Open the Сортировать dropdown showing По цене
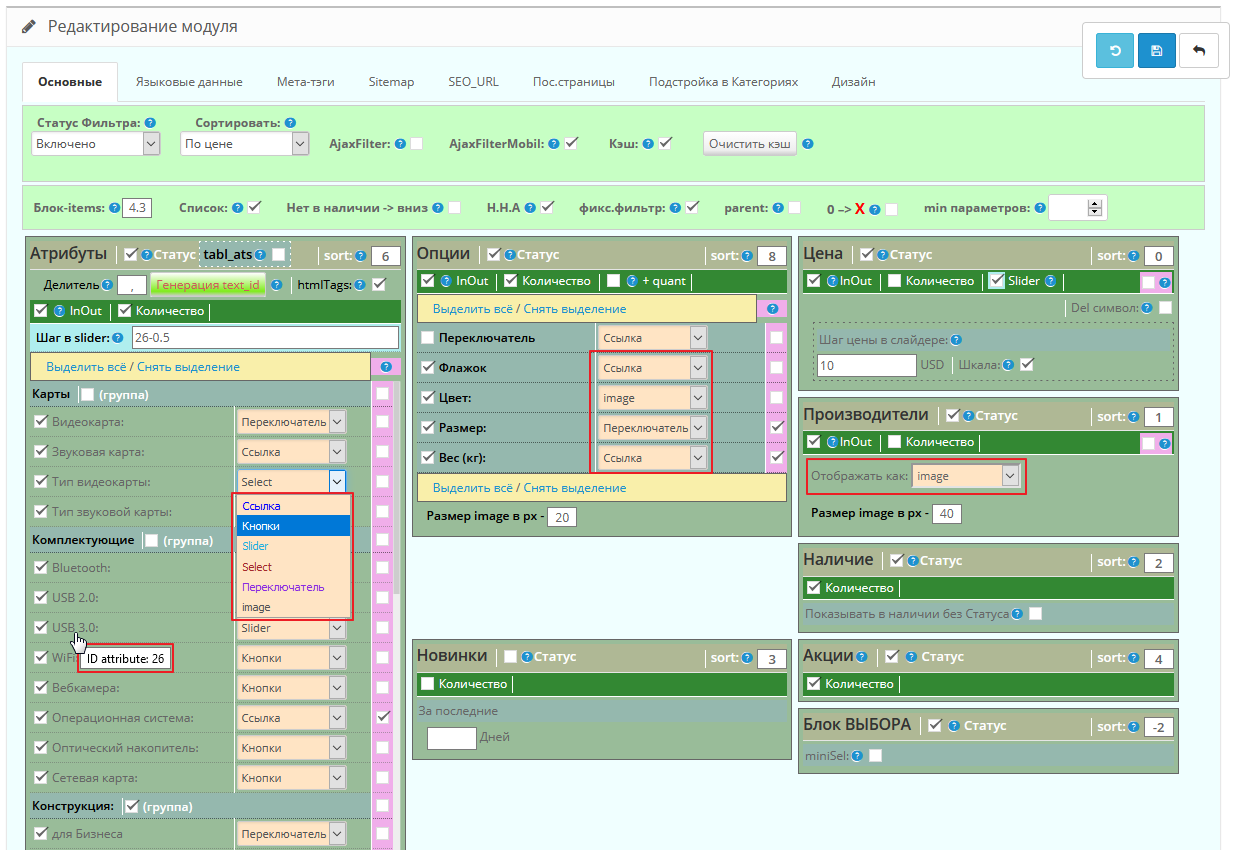This screenshot has height=850, width=1235. (x=245, y=144)
